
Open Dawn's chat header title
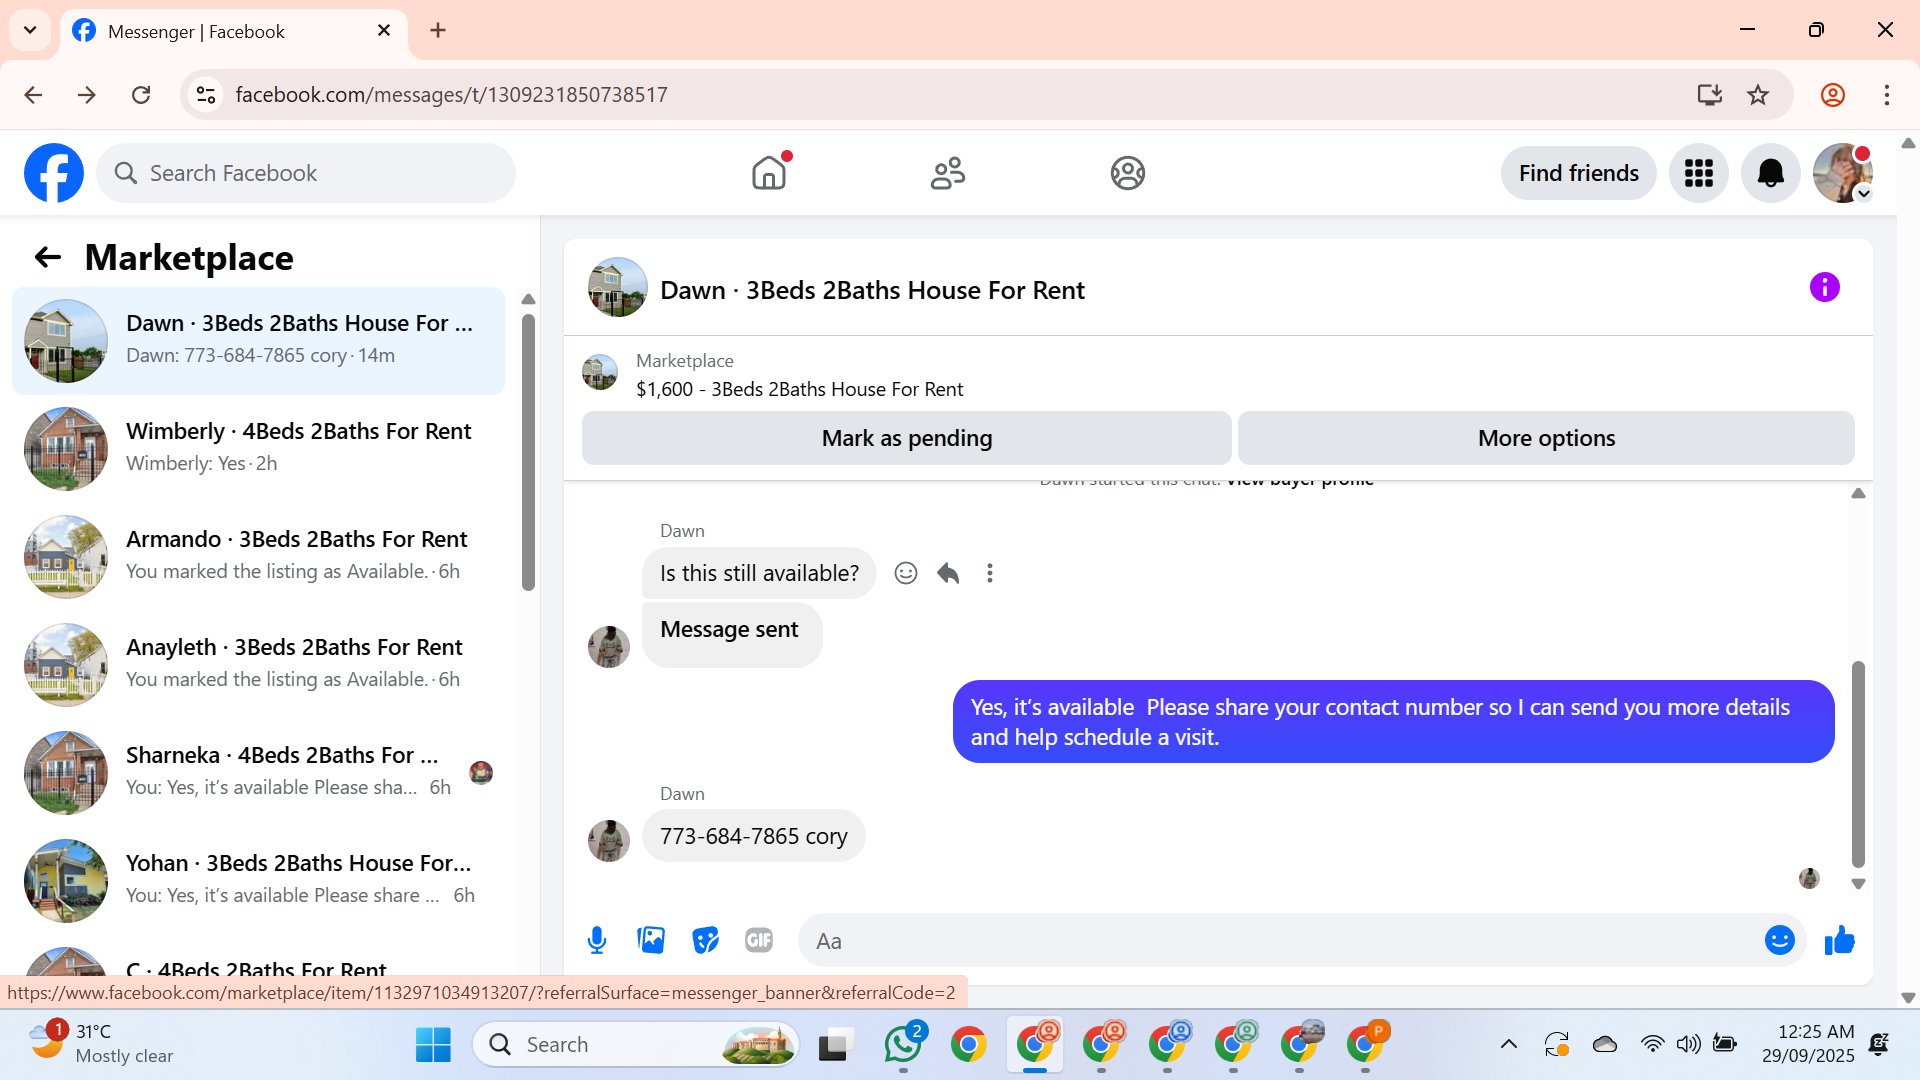pyautogui.click(x=872, y=290)
